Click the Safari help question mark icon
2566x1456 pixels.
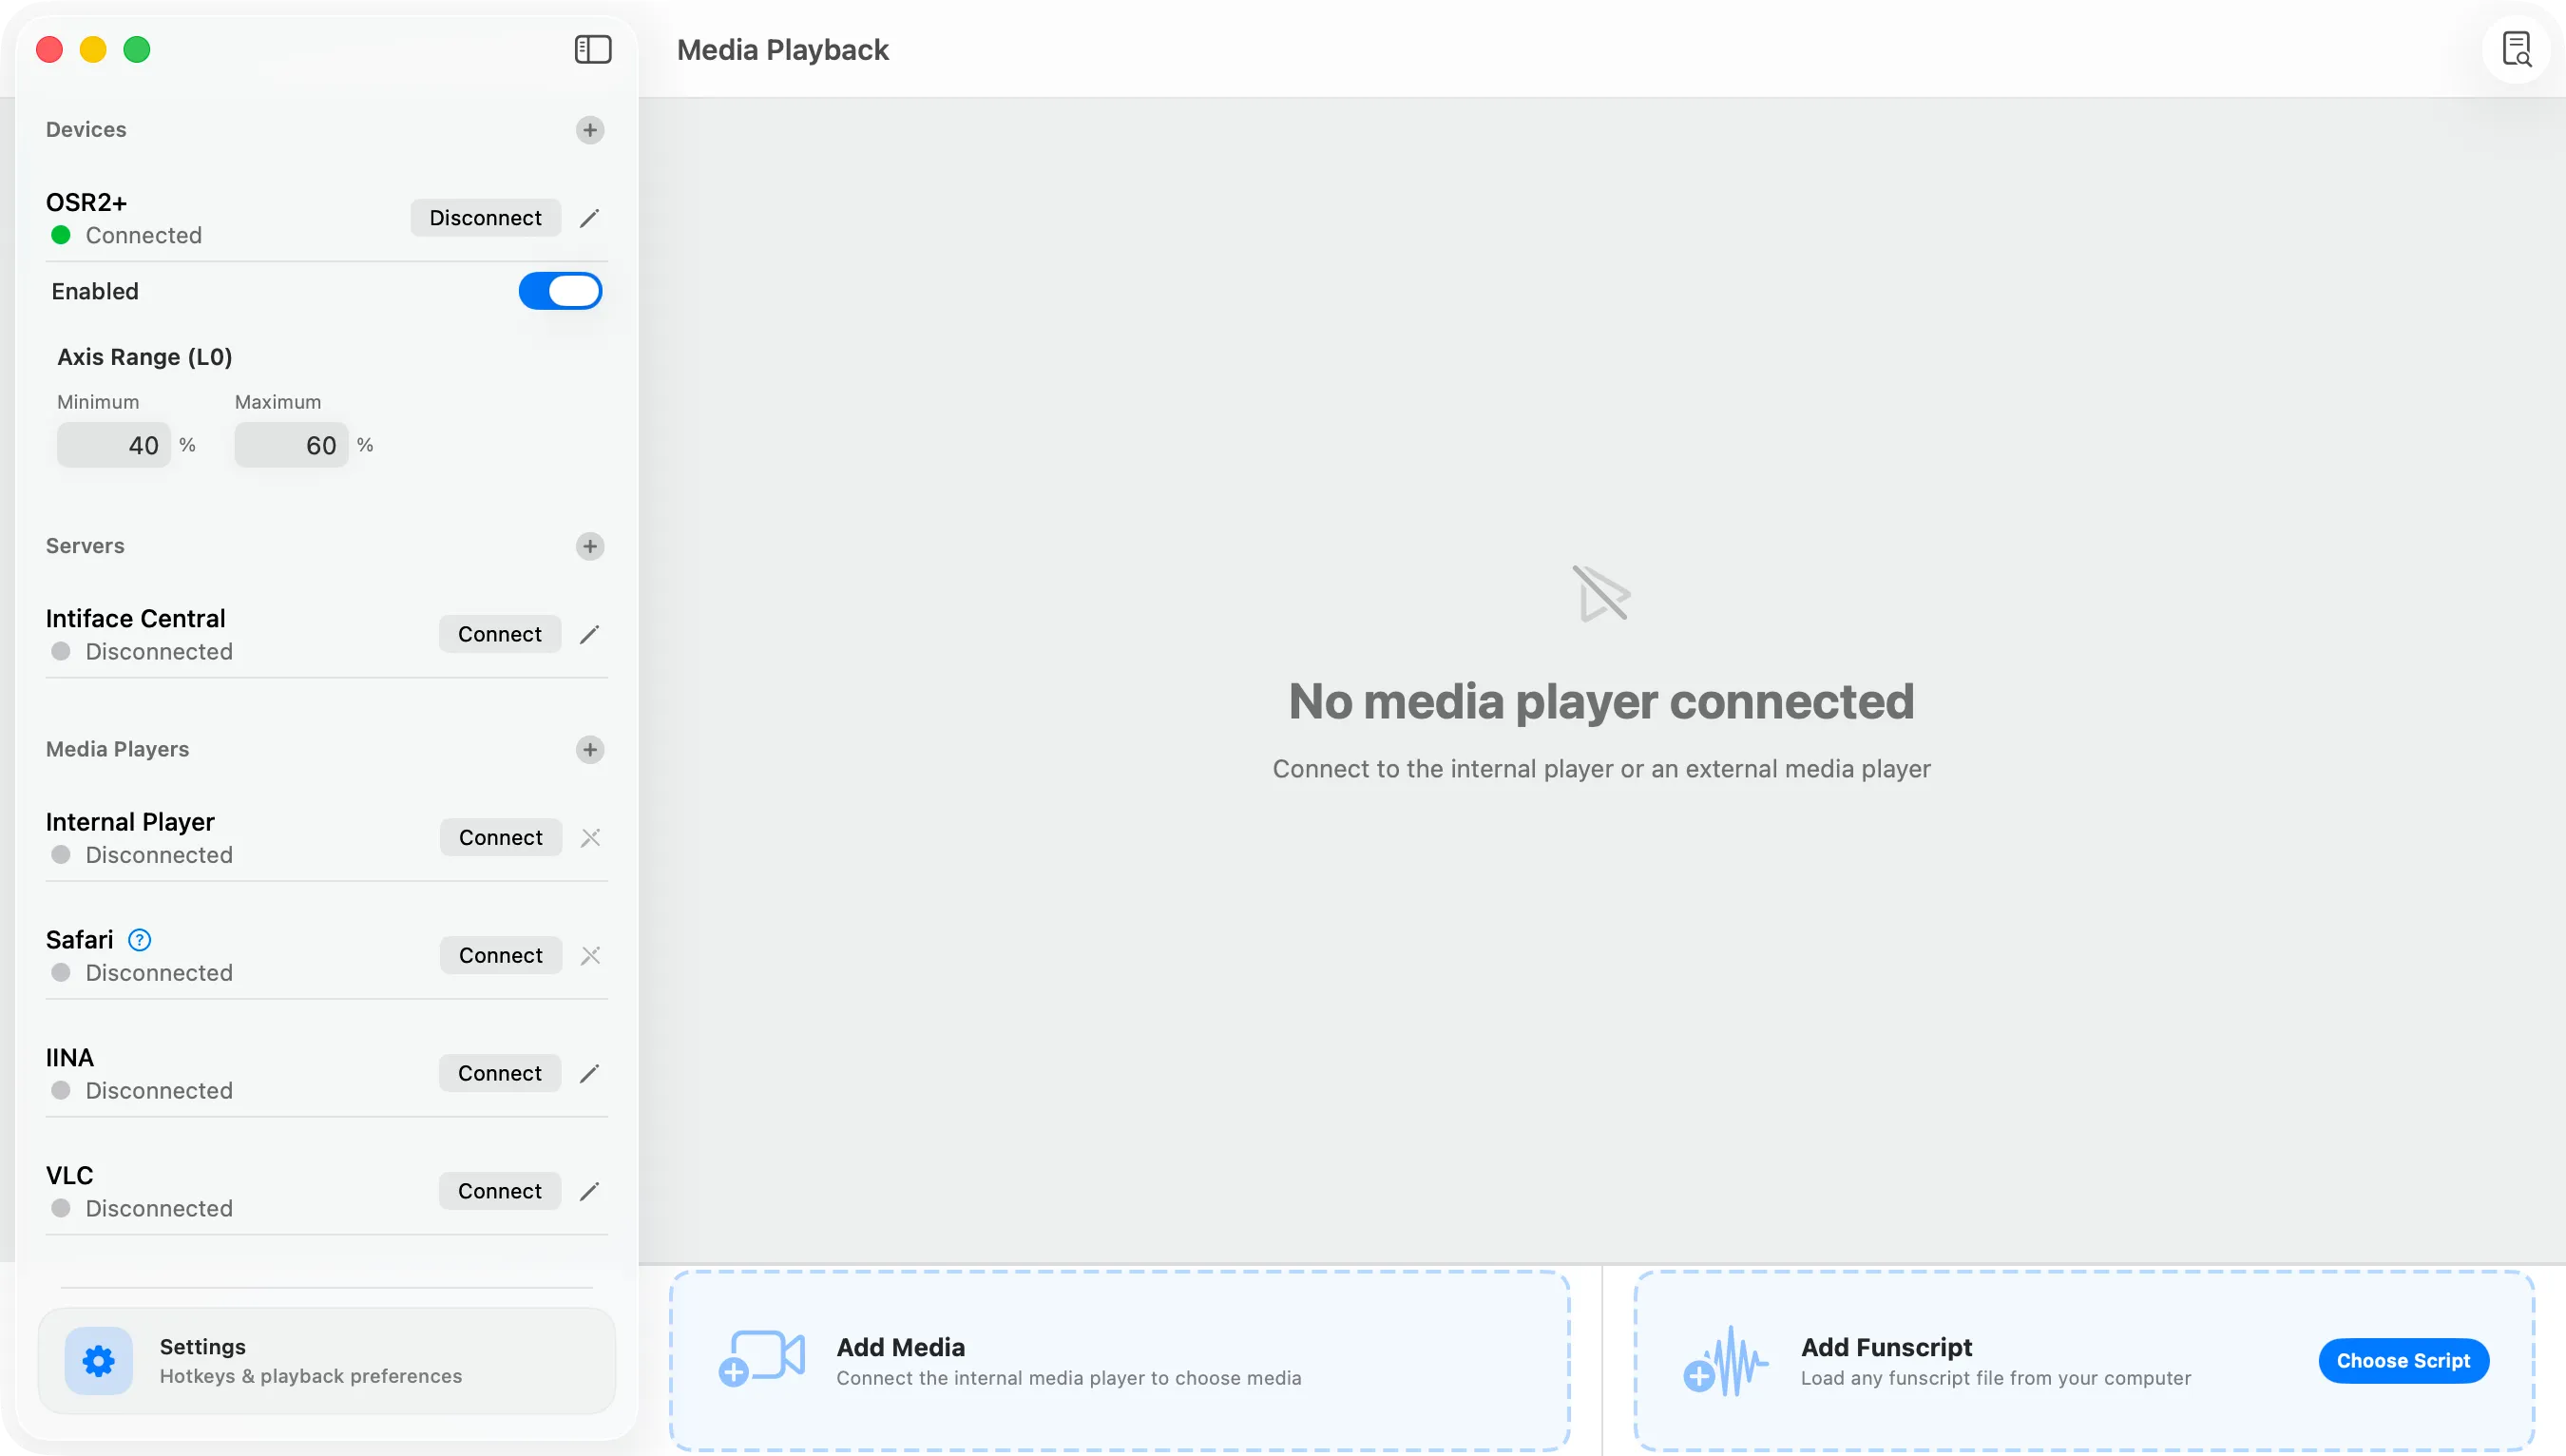point(140,940)
